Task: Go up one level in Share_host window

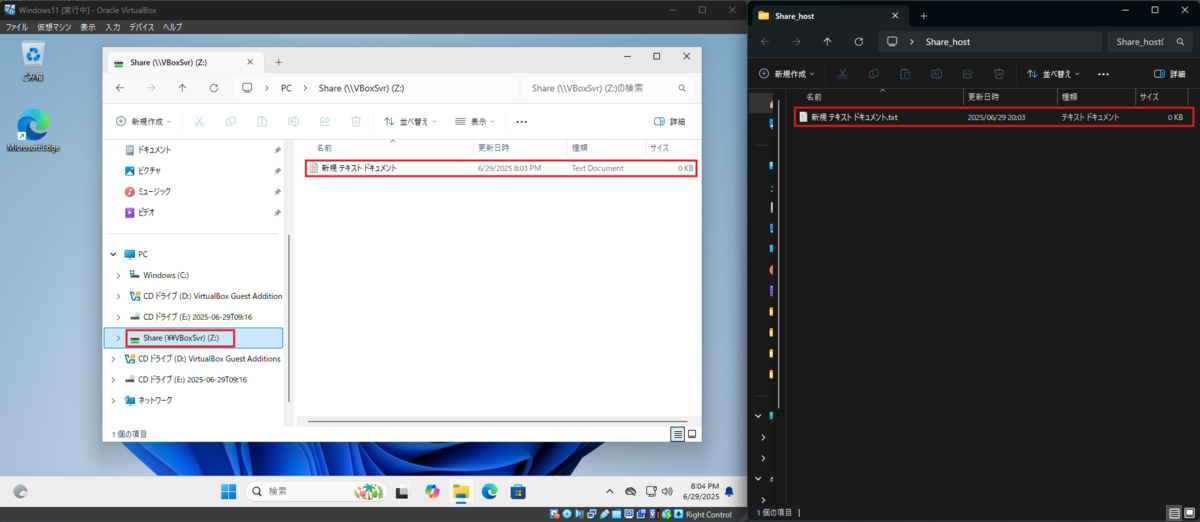Action: click(827, 42)
